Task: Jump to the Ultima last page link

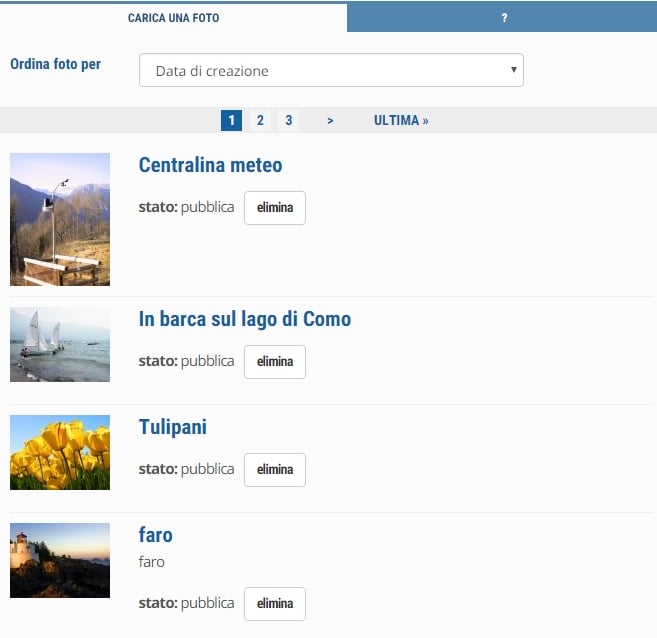Action: click(401, 120)
